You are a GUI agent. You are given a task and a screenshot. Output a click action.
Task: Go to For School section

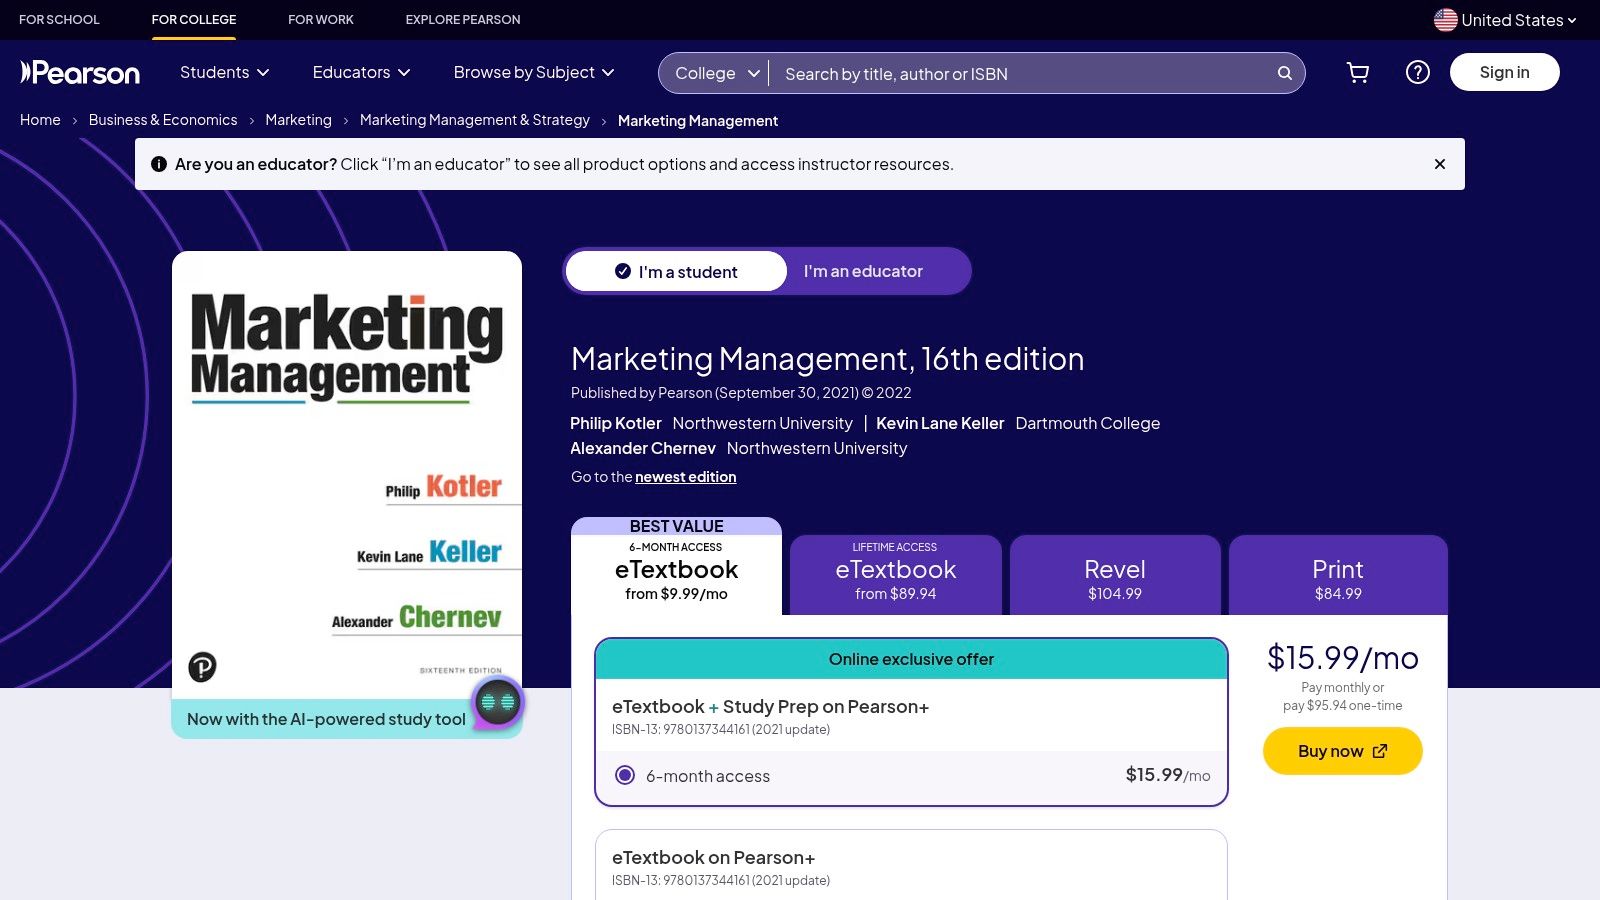(59, 20)
